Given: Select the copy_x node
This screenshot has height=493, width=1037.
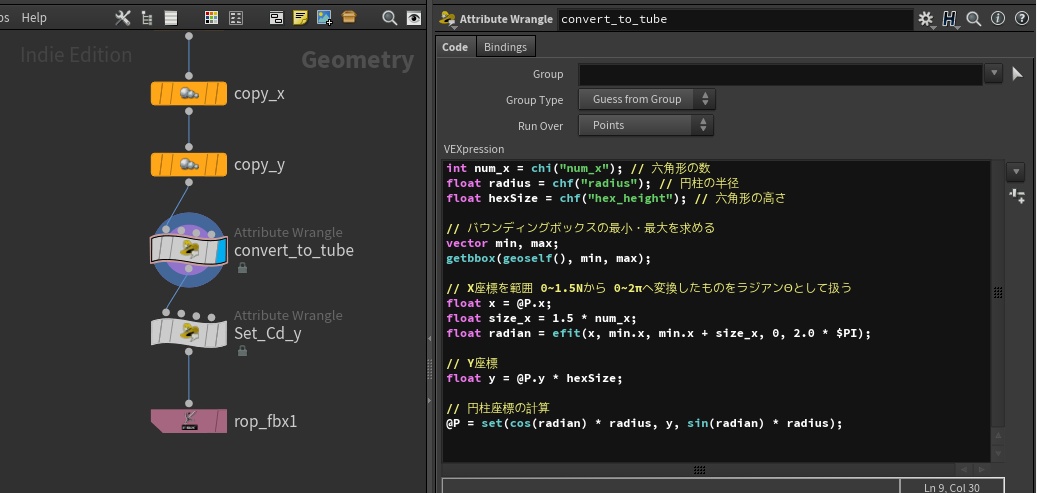Looking at the screenshot, I should click(188, 93).
